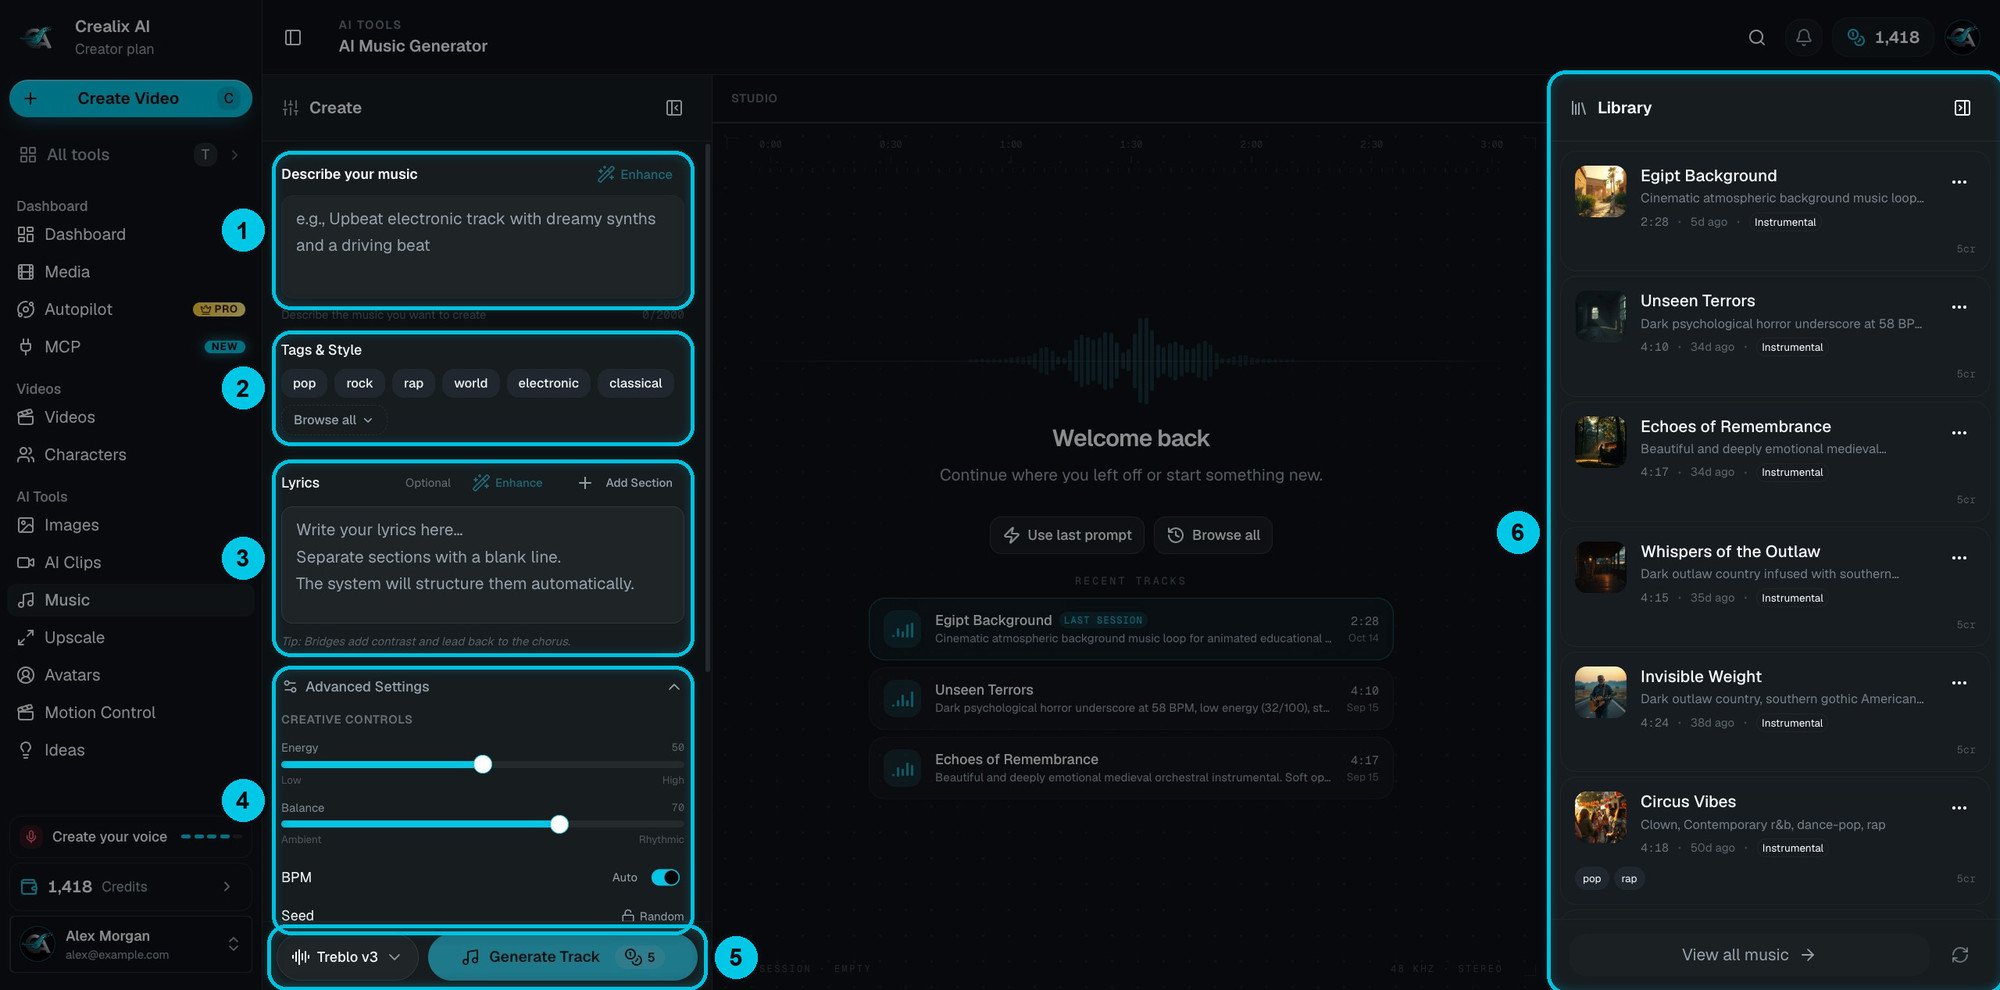Expand All tools submenu chevron
The height and width of the screenshot is (990, 2000).
pyautogui.click(x=235, y=155)
